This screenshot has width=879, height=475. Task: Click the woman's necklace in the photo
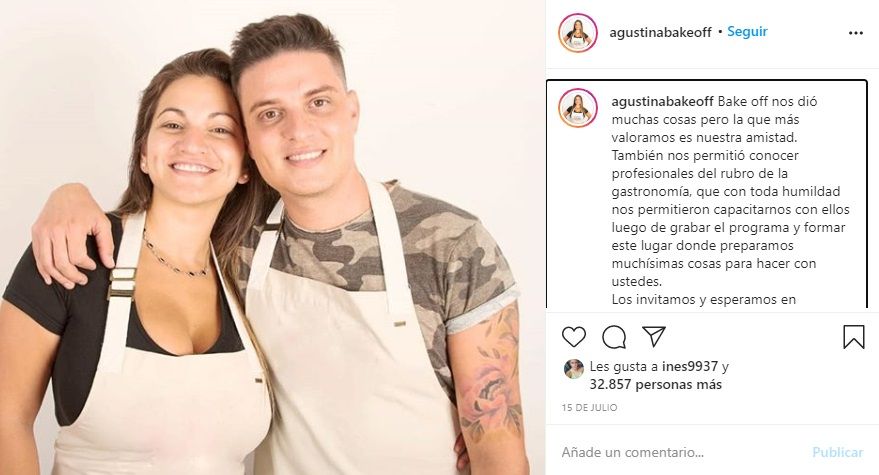tap(174, 256)
